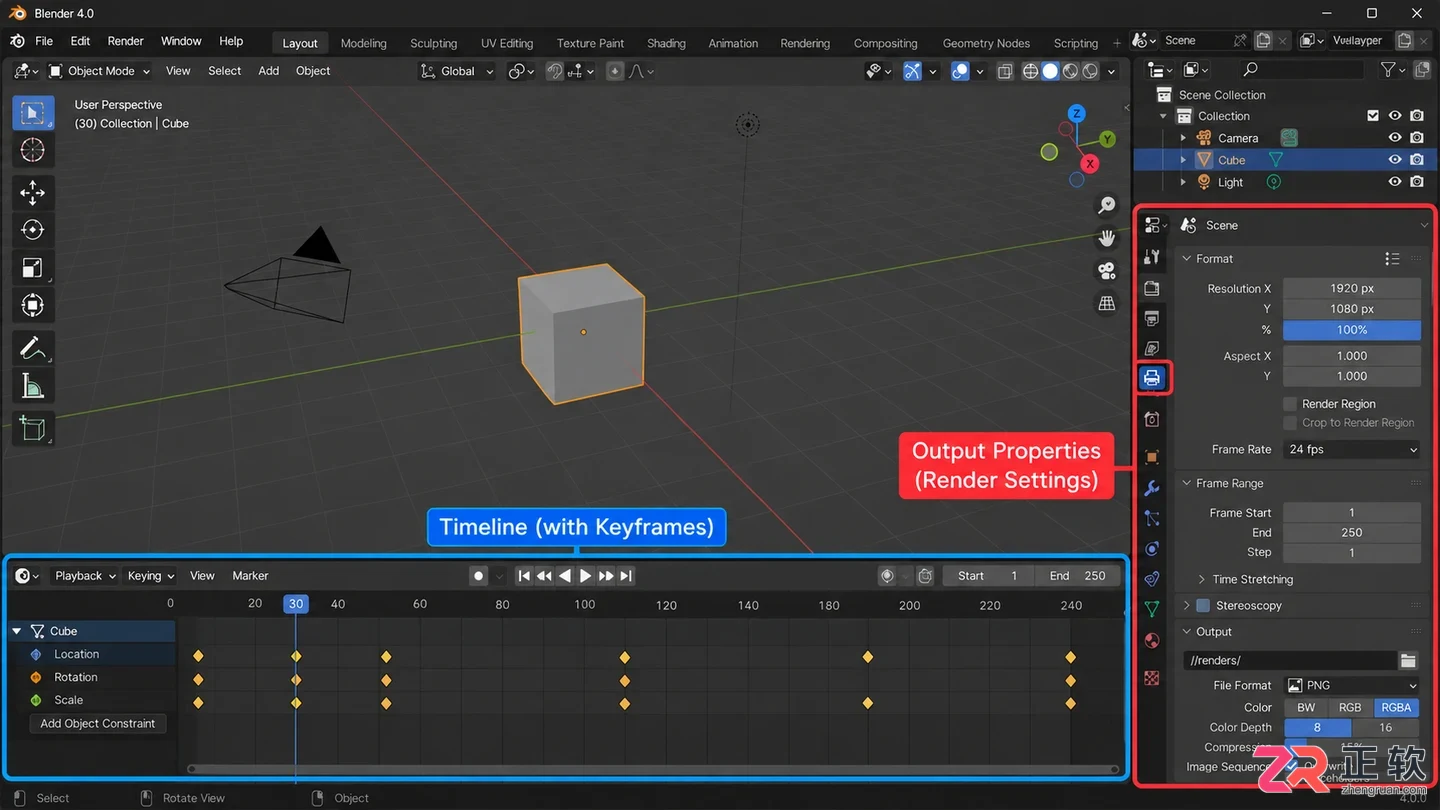Select the Annotate pencil tool
Viewport: 1440px width, 810px height.
coord(32,347)
